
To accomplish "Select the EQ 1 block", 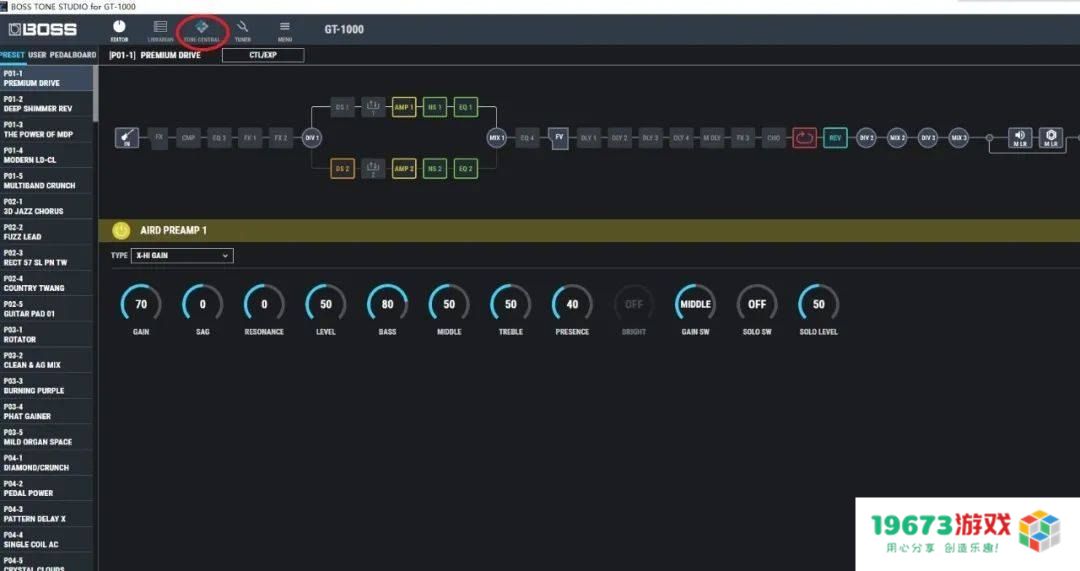I will point(466,107).
